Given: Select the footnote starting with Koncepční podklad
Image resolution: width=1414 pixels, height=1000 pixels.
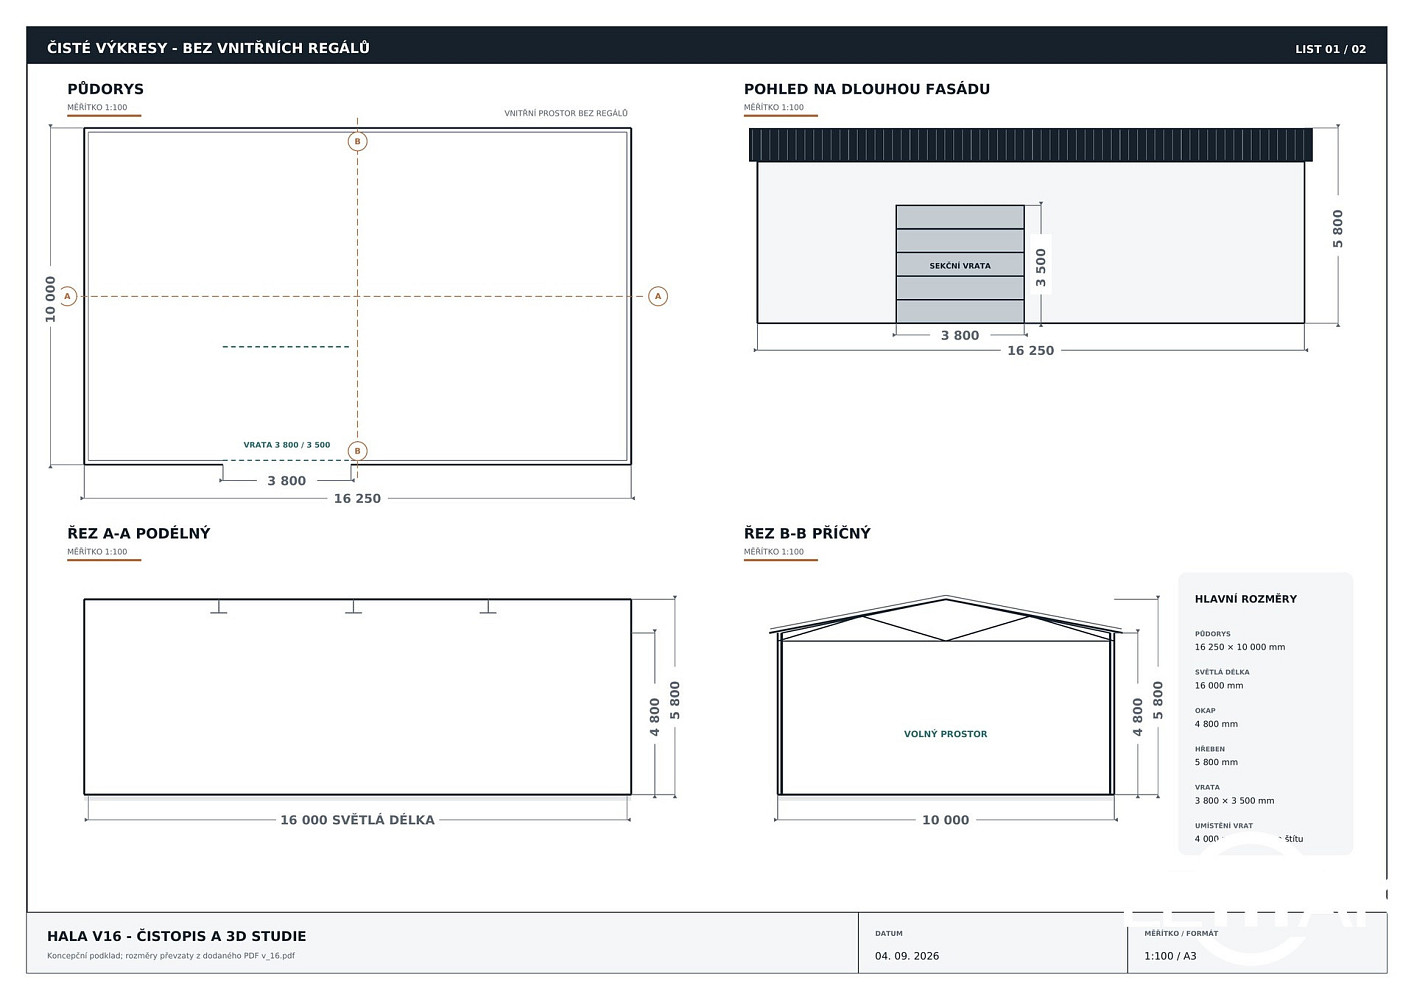Looking at the screenshot, I should (x=171, y=956).
